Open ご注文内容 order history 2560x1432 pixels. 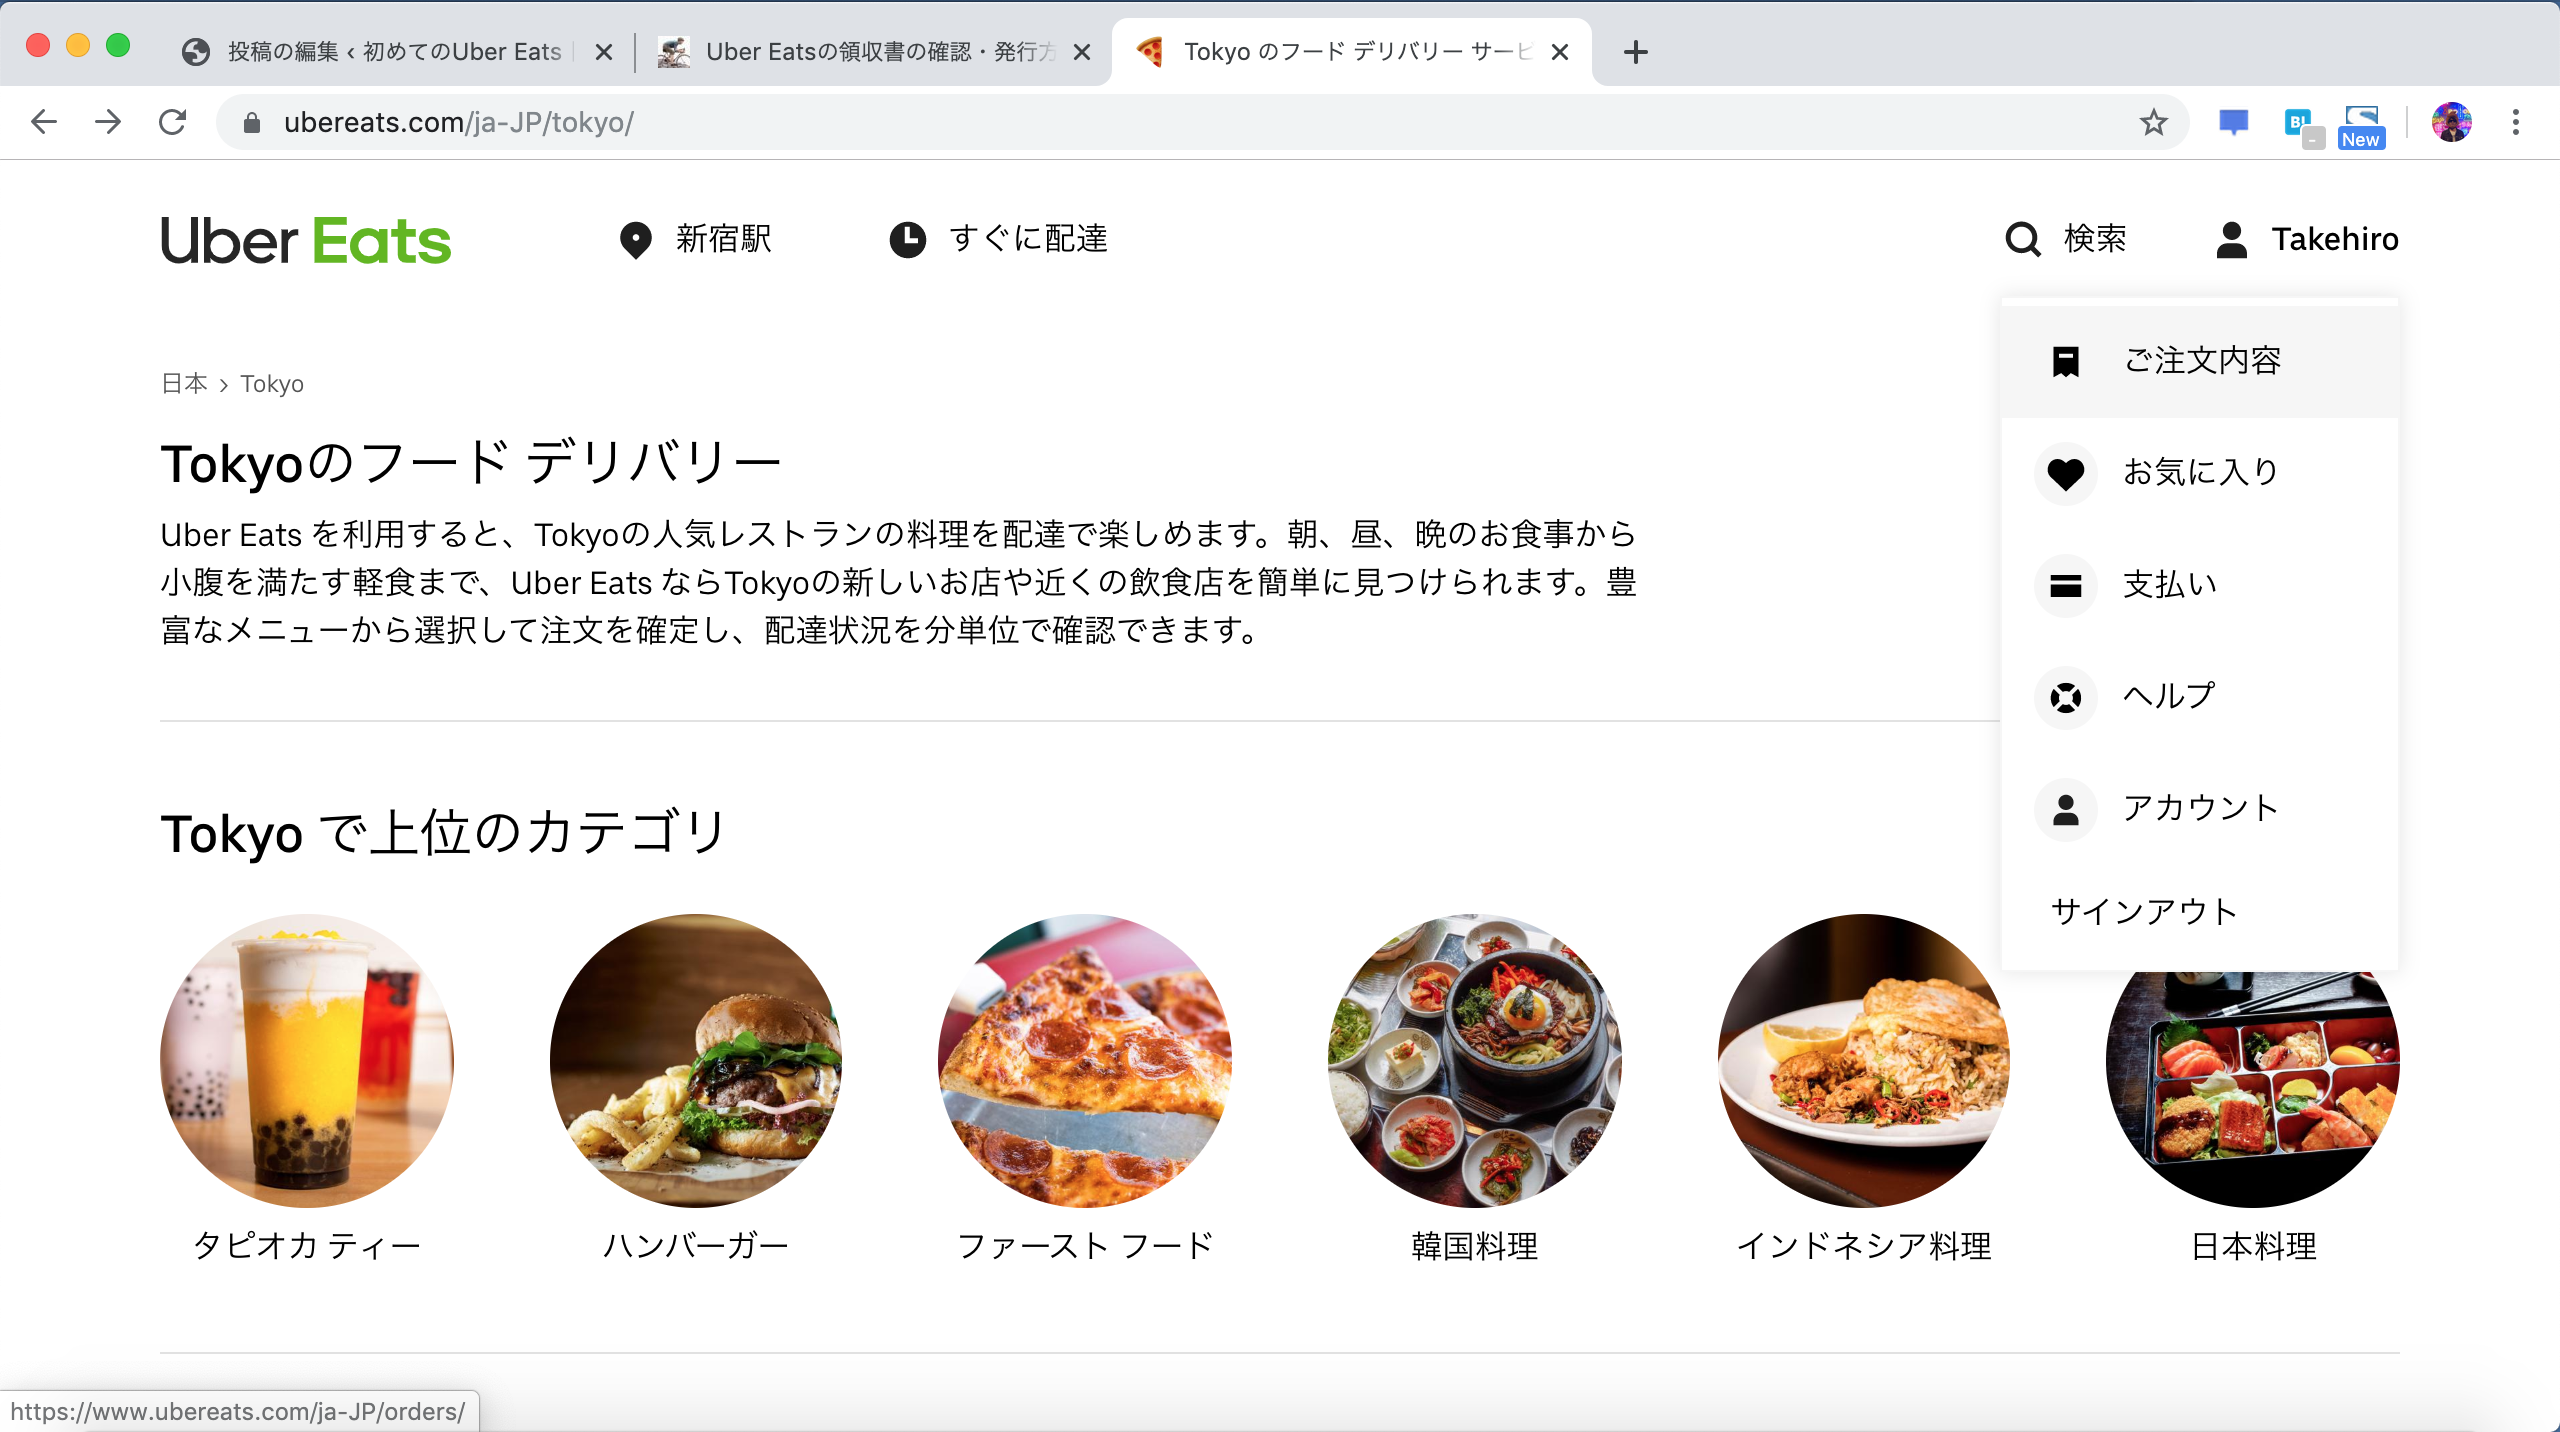[2201, 359]
